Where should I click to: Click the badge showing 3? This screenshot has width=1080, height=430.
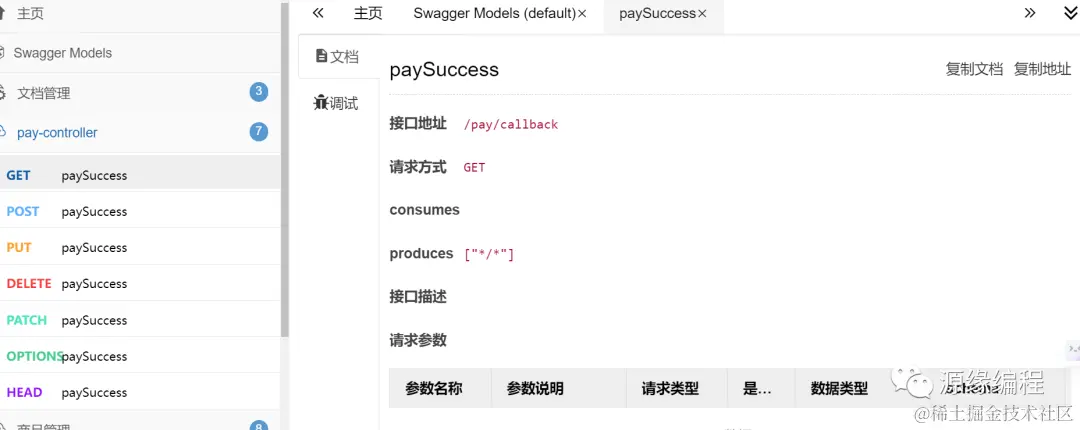coord(259,92)
